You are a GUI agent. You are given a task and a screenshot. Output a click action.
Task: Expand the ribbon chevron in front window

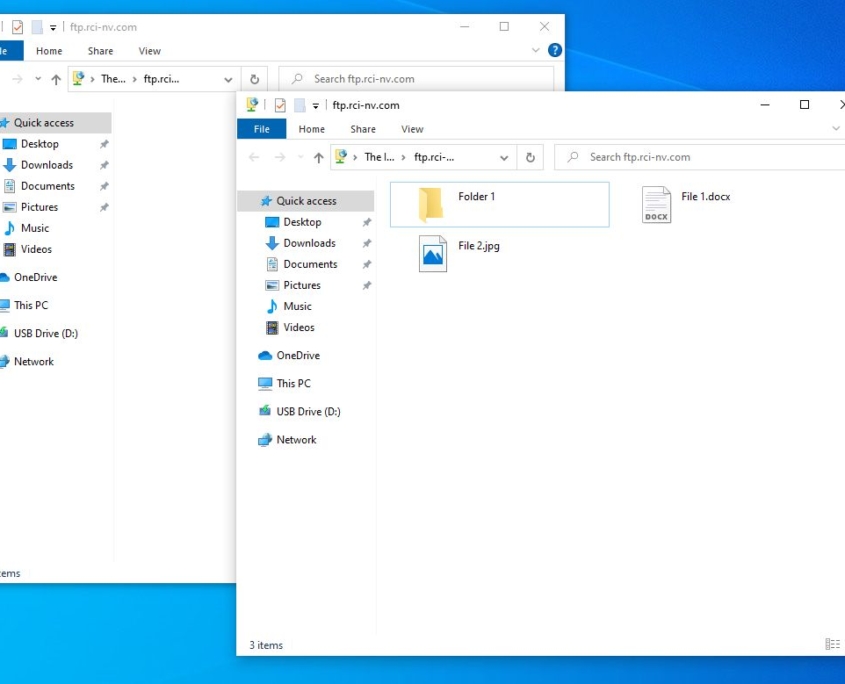click(x=835, y=128)
